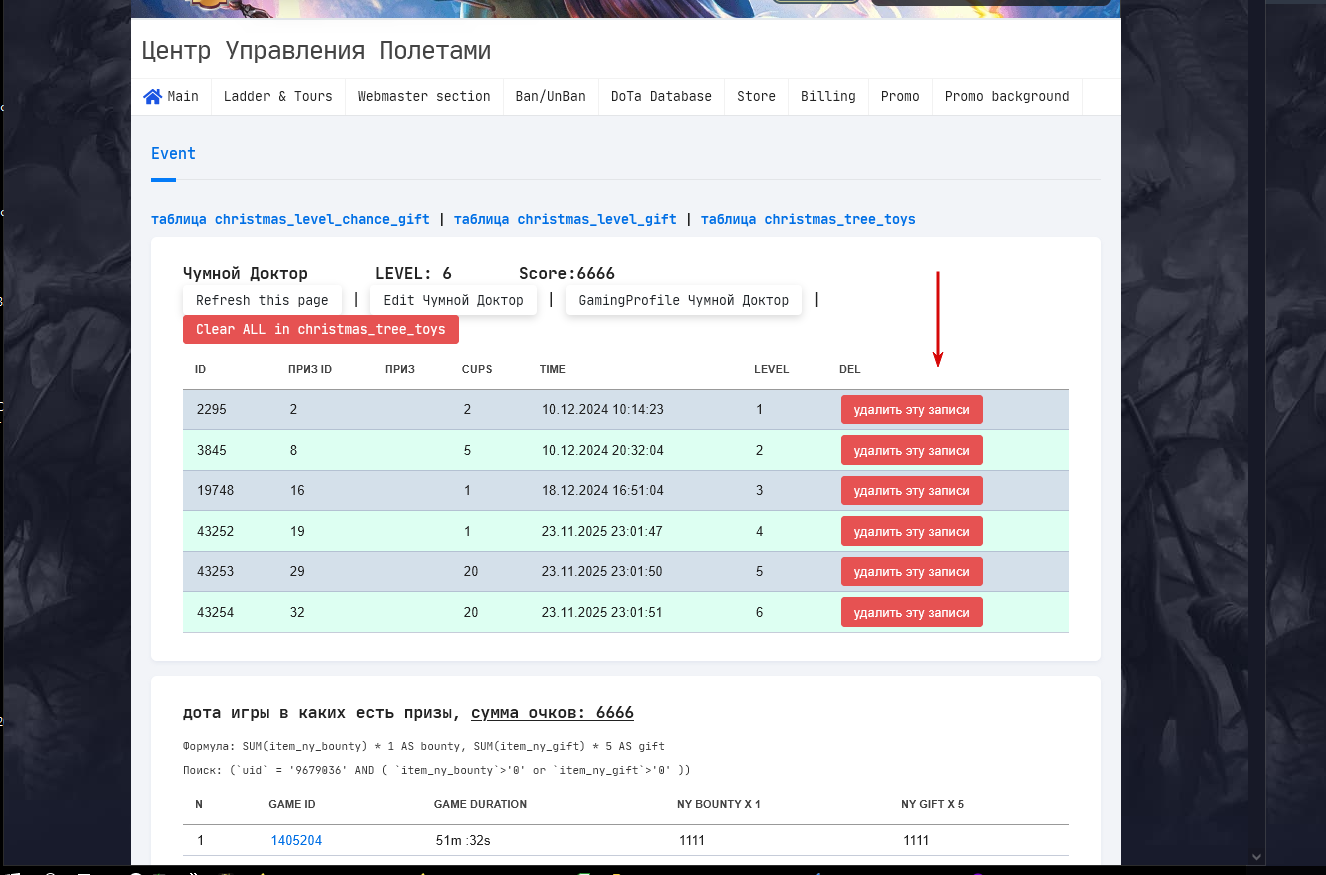Click the time 18.12.2024 16:51:04
This screenshot has width=1326, height=875.
pyautogui.click(x=603, y=491)
